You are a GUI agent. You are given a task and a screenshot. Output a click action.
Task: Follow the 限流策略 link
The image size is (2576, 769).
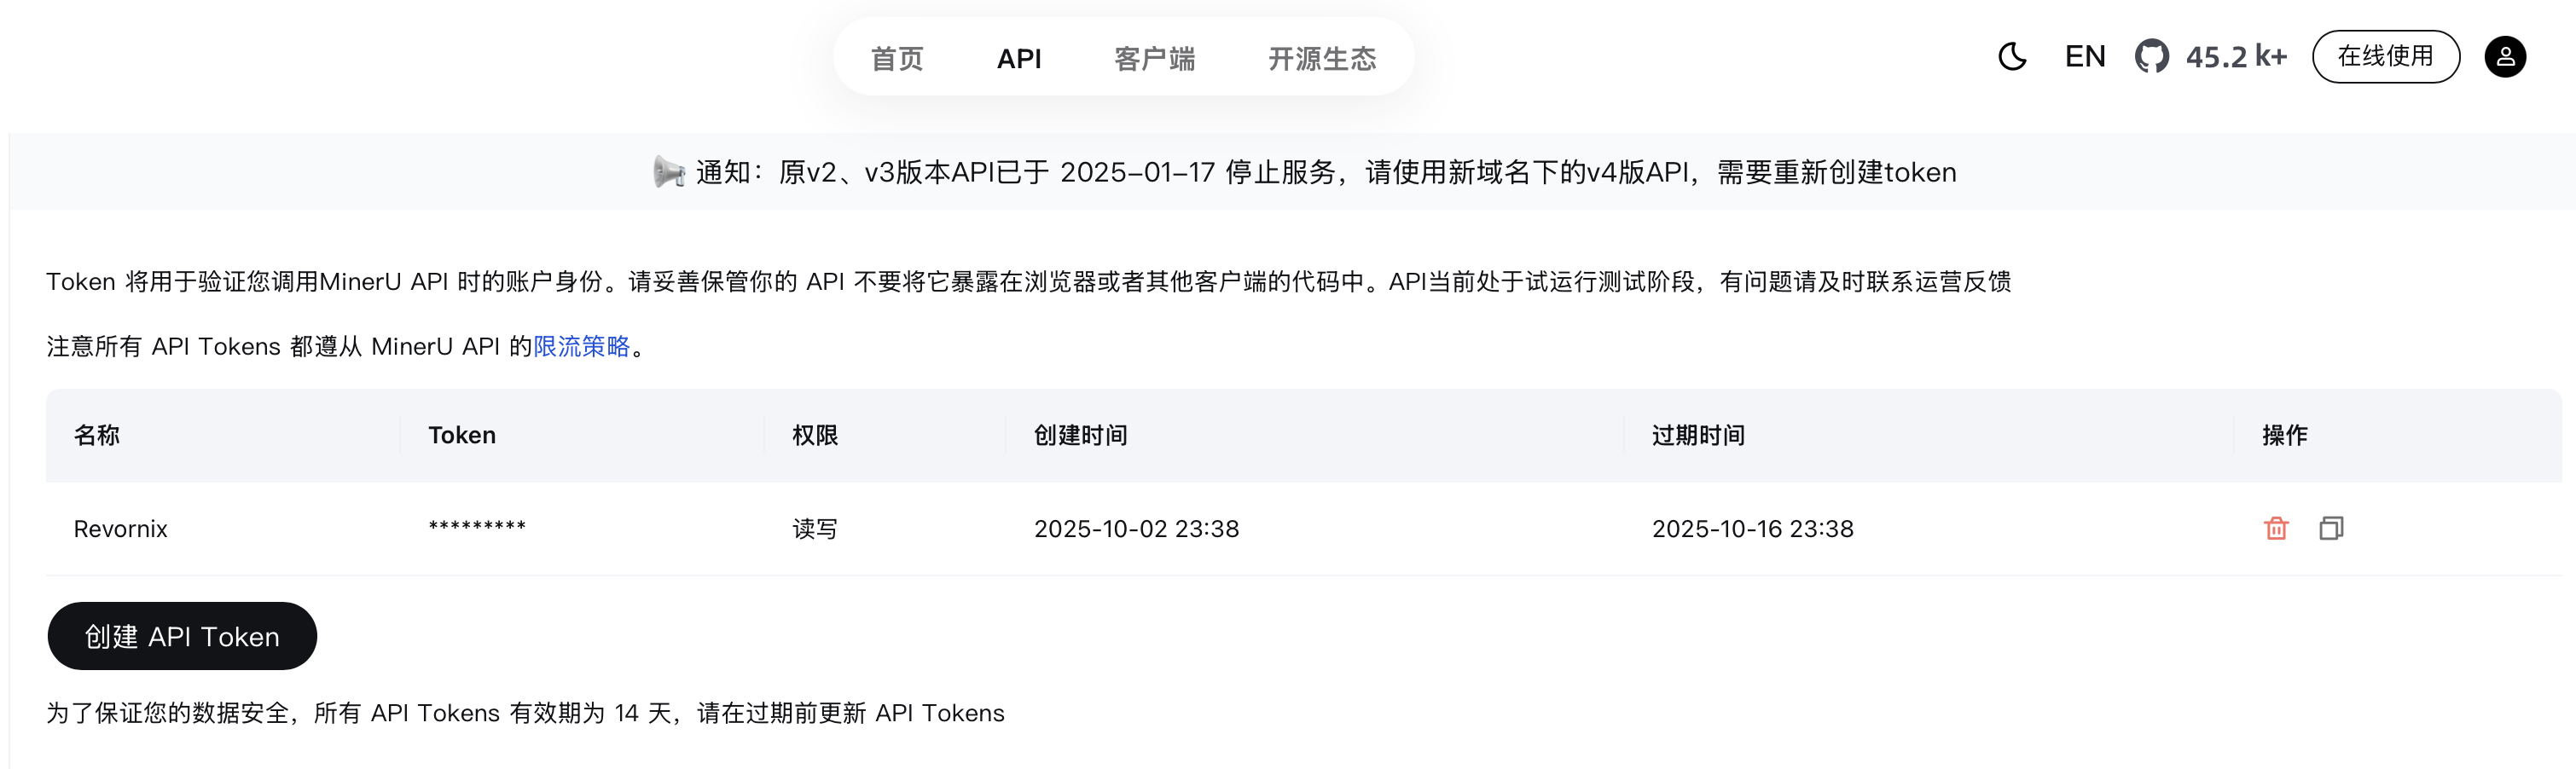point(582,346)
